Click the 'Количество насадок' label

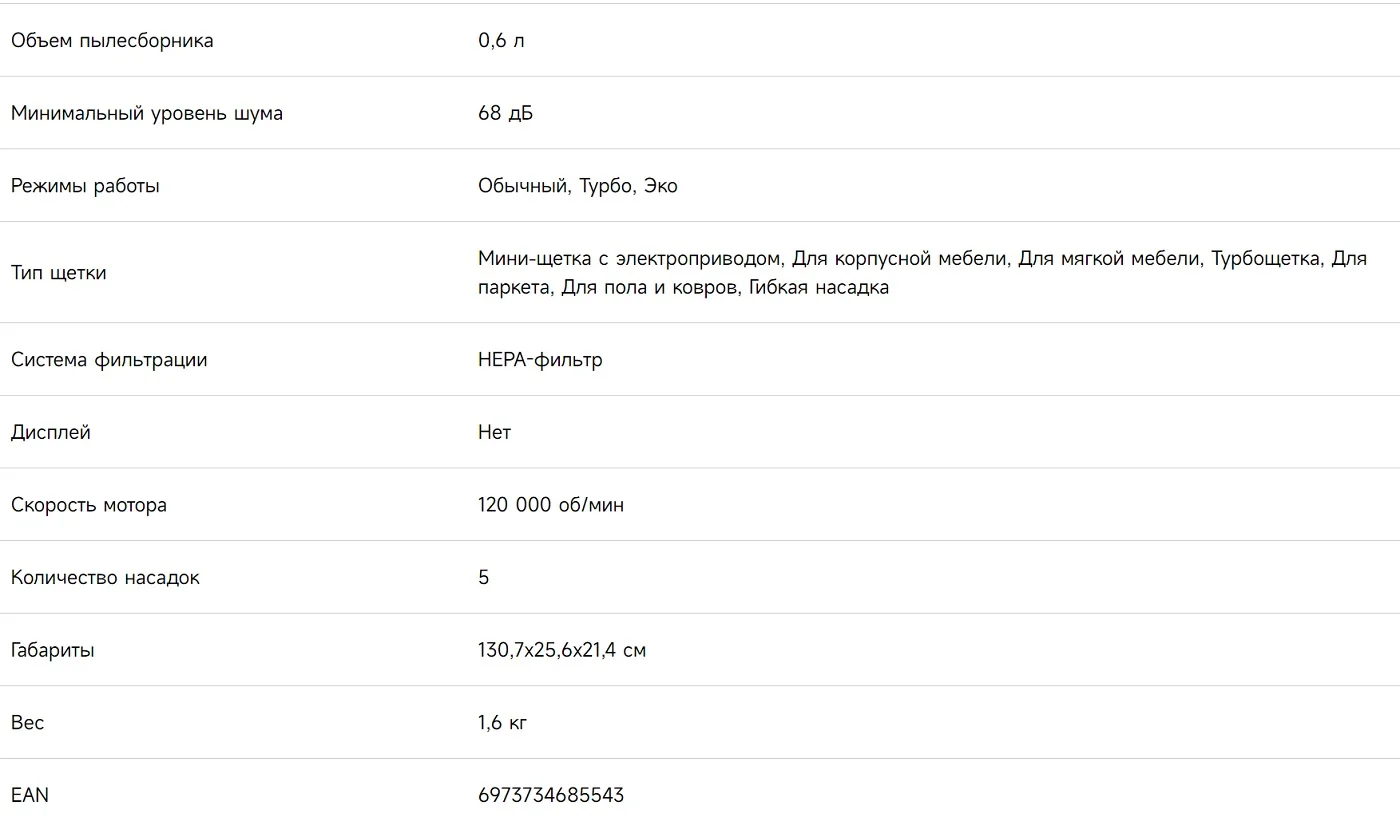pos(105,578)
